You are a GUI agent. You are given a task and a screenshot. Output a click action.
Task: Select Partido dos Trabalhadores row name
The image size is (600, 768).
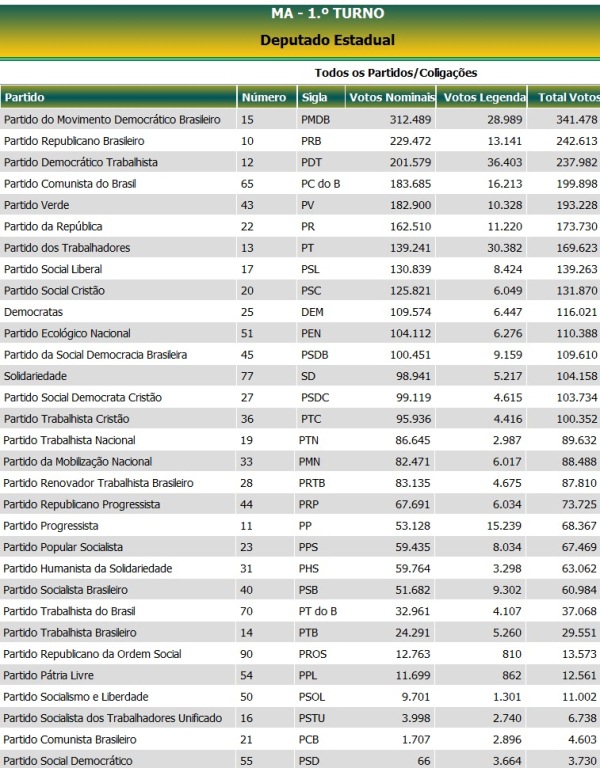coord(67,248)
